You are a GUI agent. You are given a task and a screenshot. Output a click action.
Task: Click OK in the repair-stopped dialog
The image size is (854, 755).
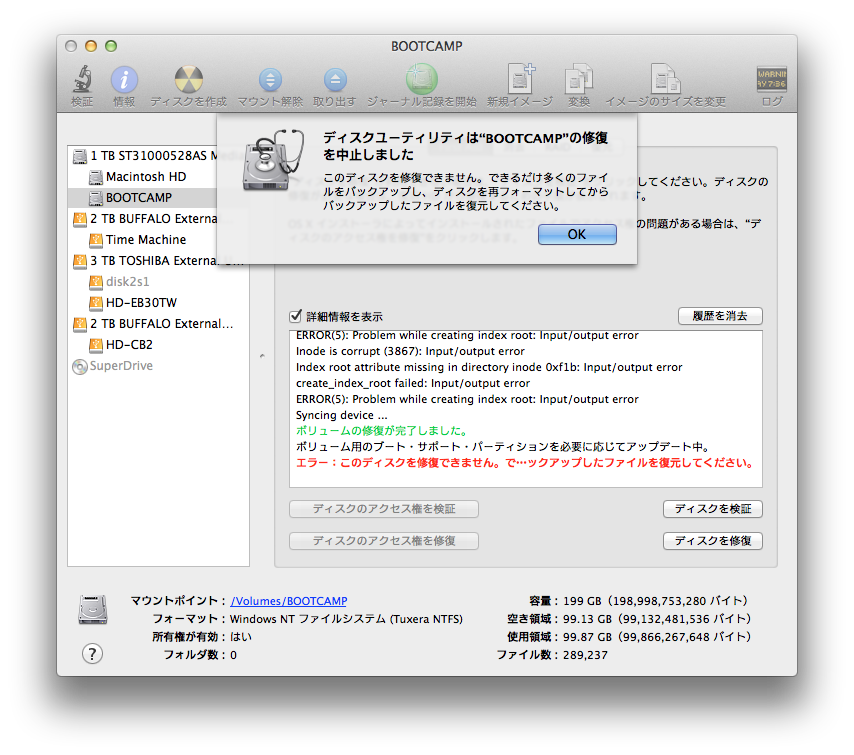577,235
